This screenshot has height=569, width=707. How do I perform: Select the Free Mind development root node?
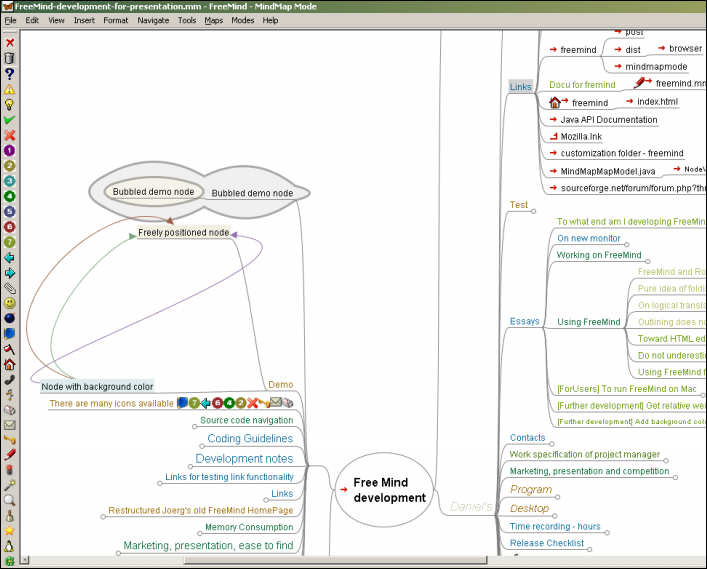(384, 490)
